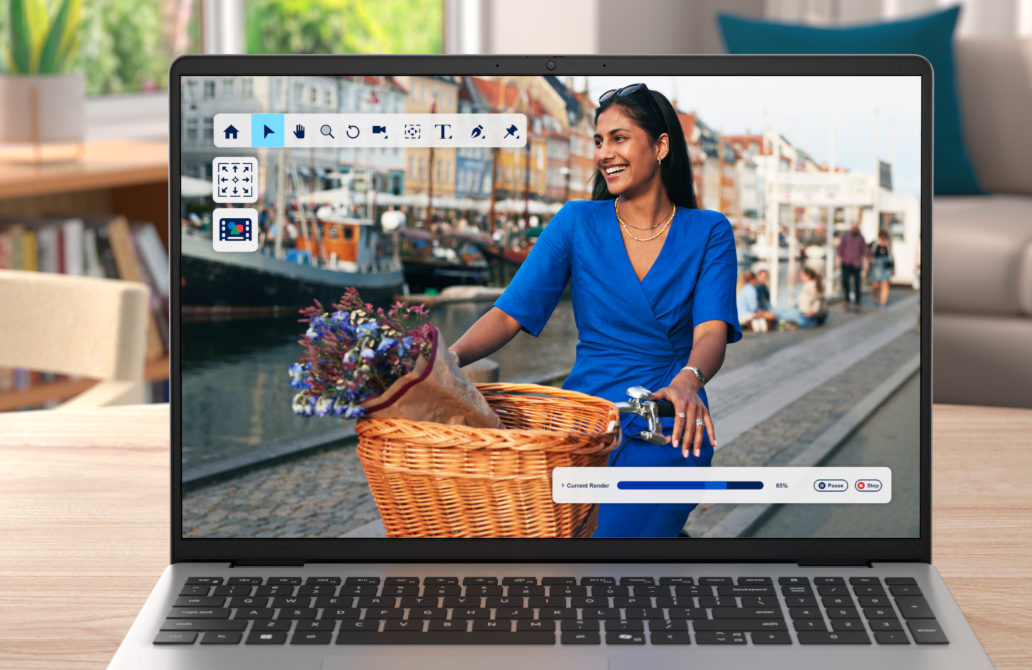Choose the Pen tool
The image size is (1032, 670).
click(477, 131)
